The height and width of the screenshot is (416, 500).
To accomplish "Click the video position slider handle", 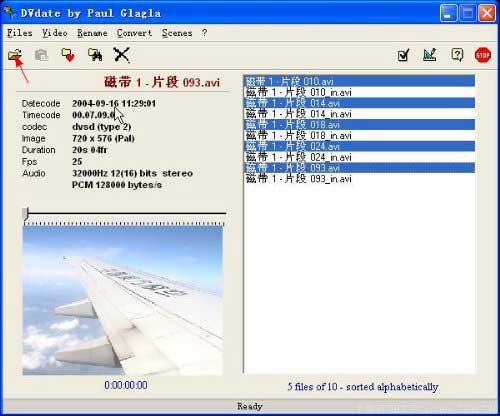I will pyautogui.click(x=26, y=213).
